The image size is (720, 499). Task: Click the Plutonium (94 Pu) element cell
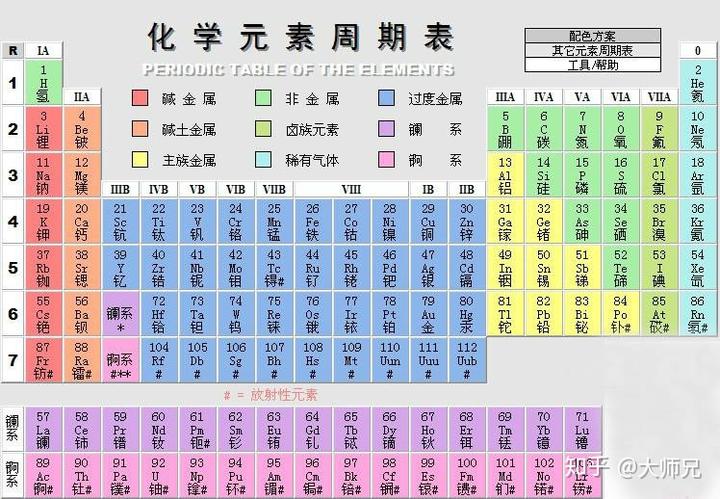236,476
